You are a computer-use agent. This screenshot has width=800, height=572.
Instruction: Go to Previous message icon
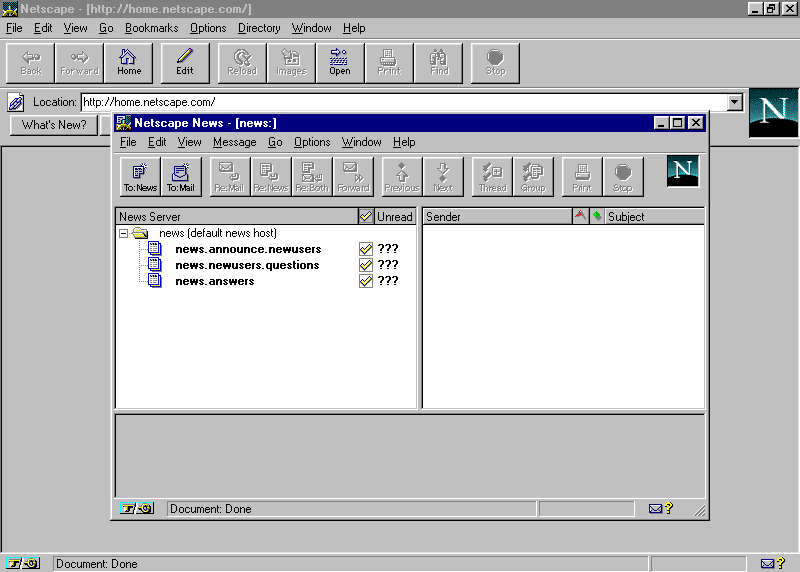(x=402, y=177)
